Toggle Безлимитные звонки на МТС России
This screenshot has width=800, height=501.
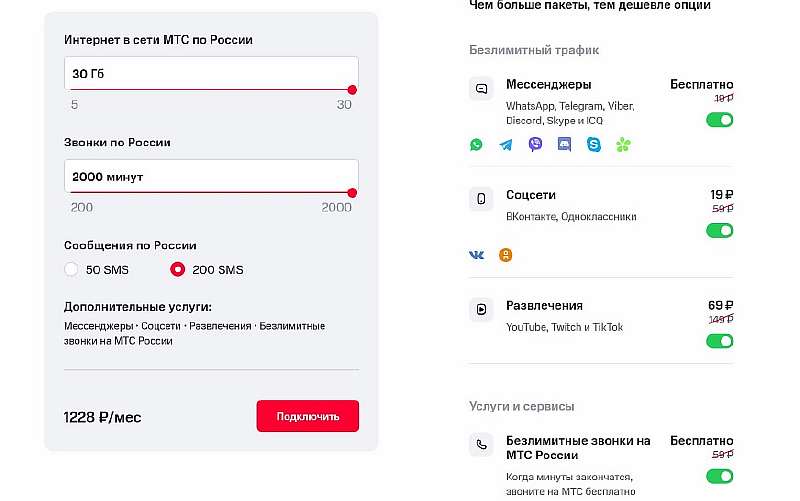pos(719,477)
